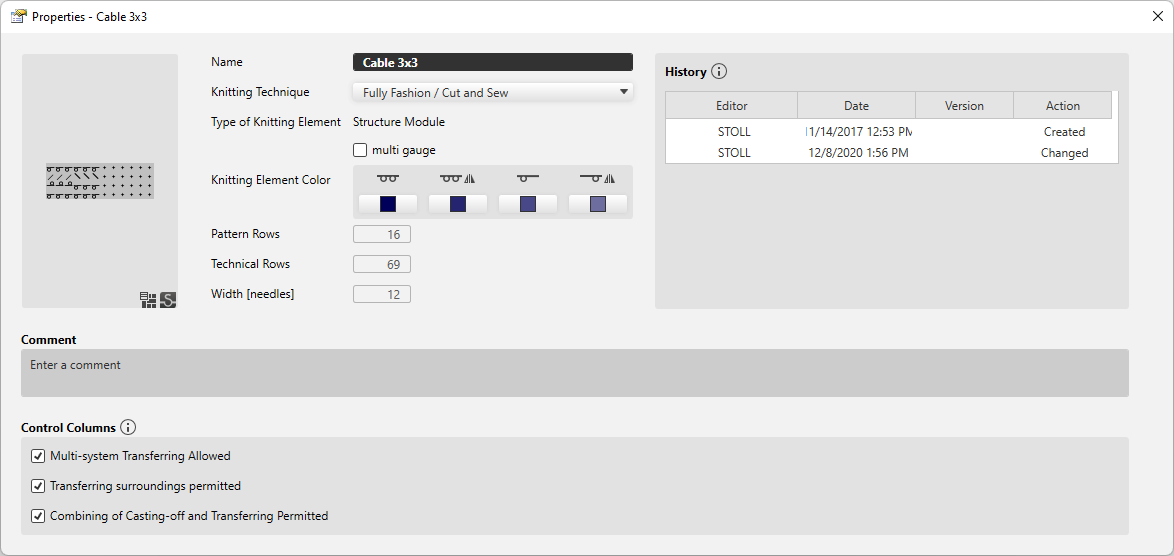
Task: Toggle Transferring surroundings permitted checkbox
Action: (39, 486)
